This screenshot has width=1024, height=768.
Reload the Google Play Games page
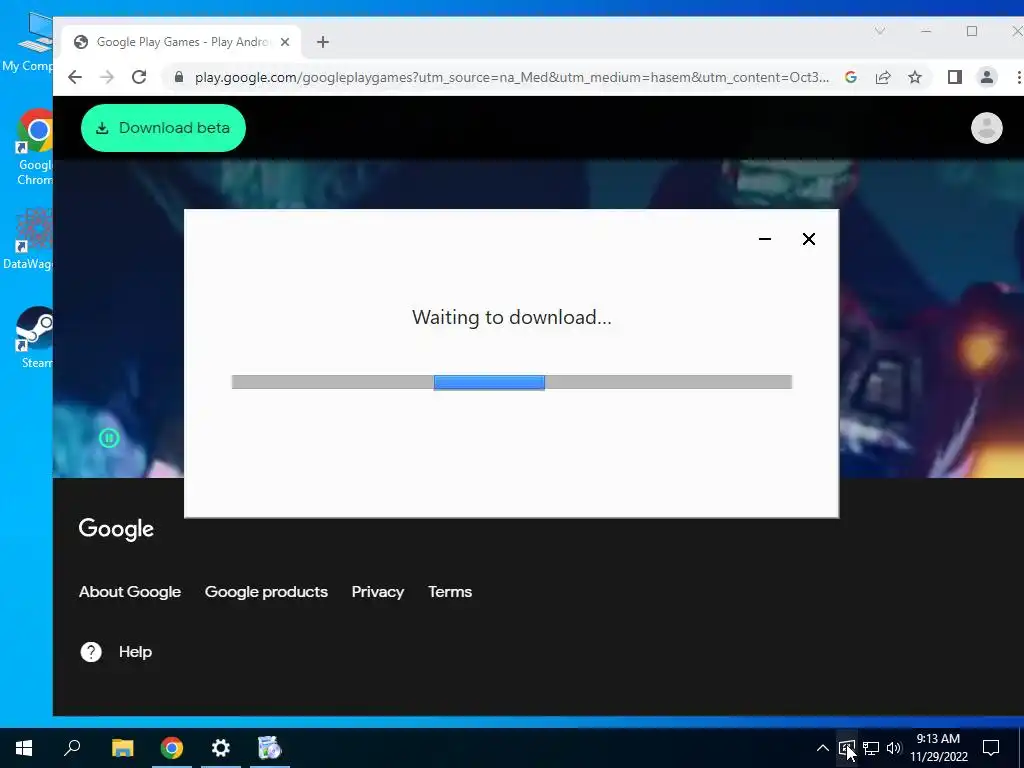(x=139, y=77)
